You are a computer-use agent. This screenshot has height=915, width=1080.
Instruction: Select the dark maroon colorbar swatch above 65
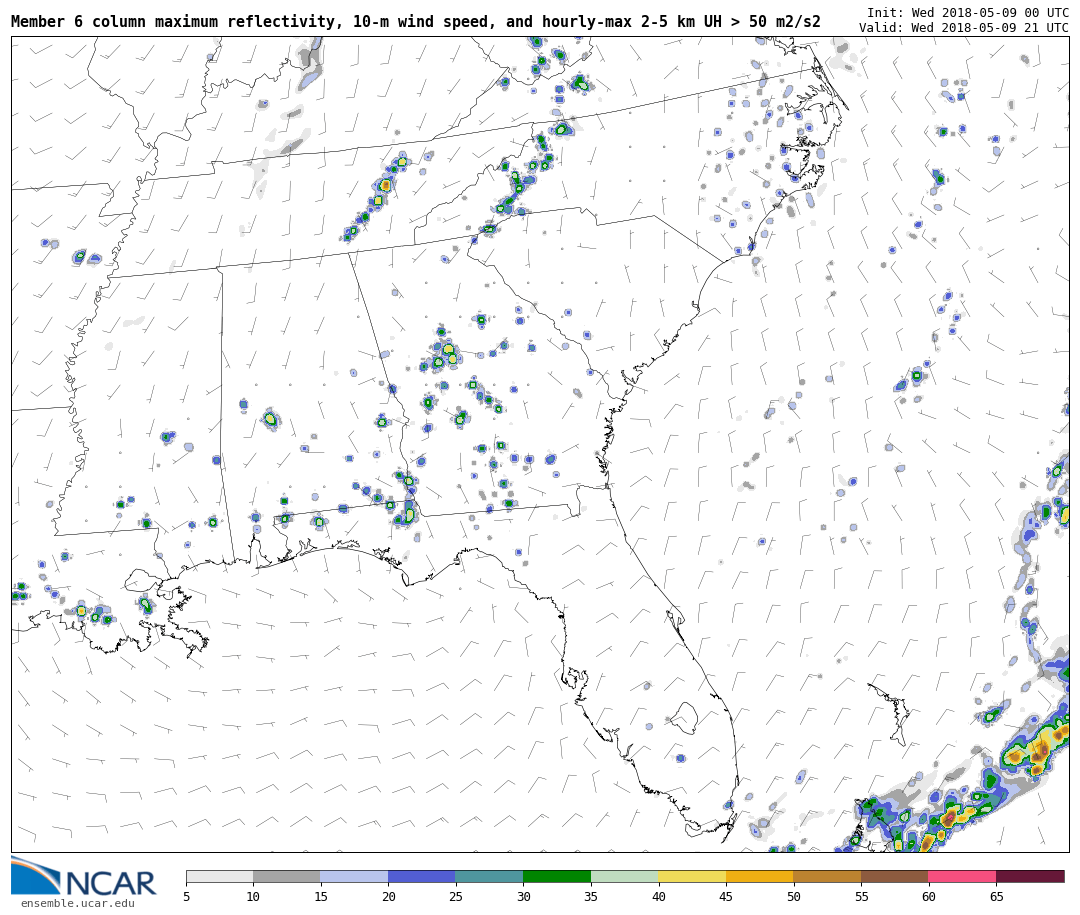click(1030, 877)
